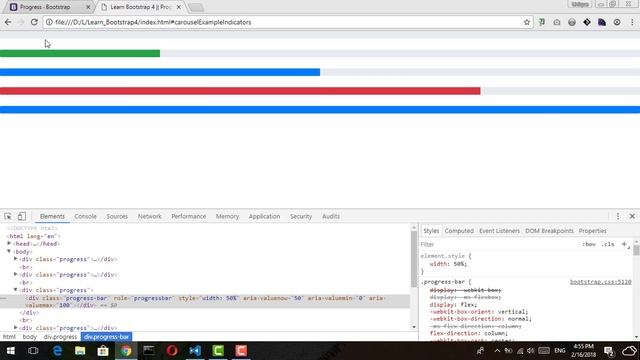Open the DevTools customize menu (three dots)
The height and width of the screenshot is (360, 640).
point(618,216)
